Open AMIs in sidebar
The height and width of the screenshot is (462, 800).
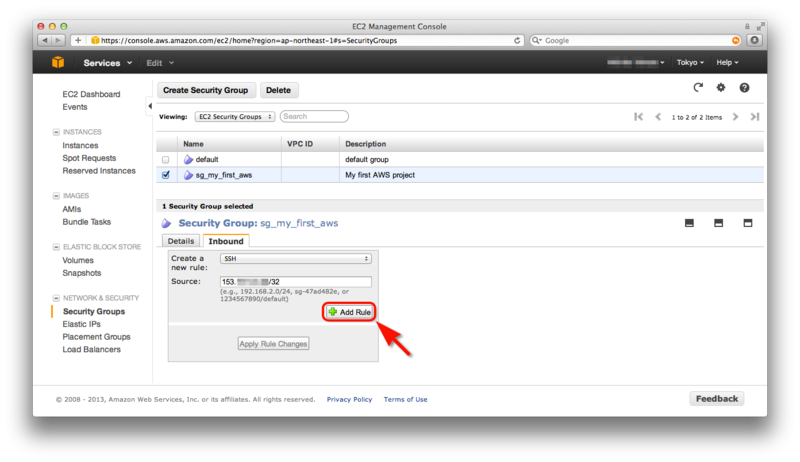point(71,209)
